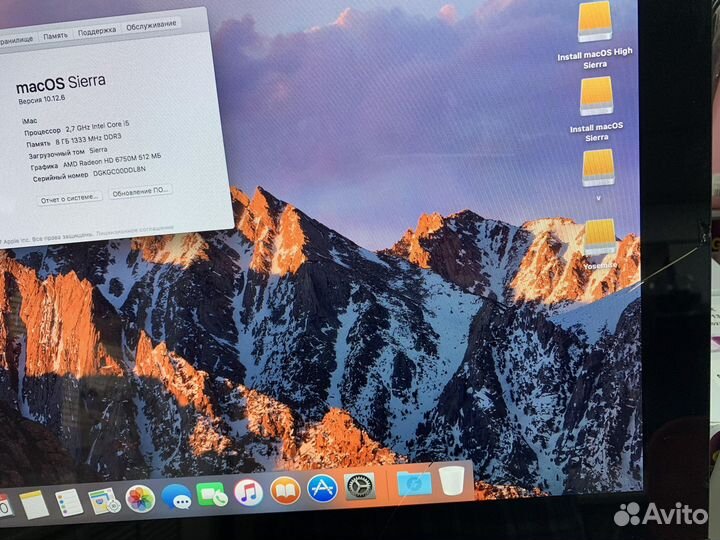720x540 pixels.
Task: Click the AMD Radeon HD 6750M graphics value
Action: tap(112, 160)
